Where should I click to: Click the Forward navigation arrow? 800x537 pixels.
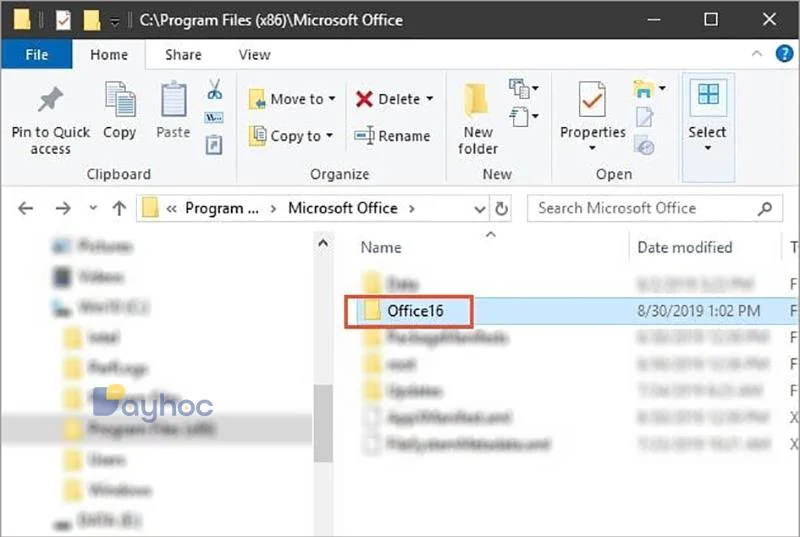[63, 208]
